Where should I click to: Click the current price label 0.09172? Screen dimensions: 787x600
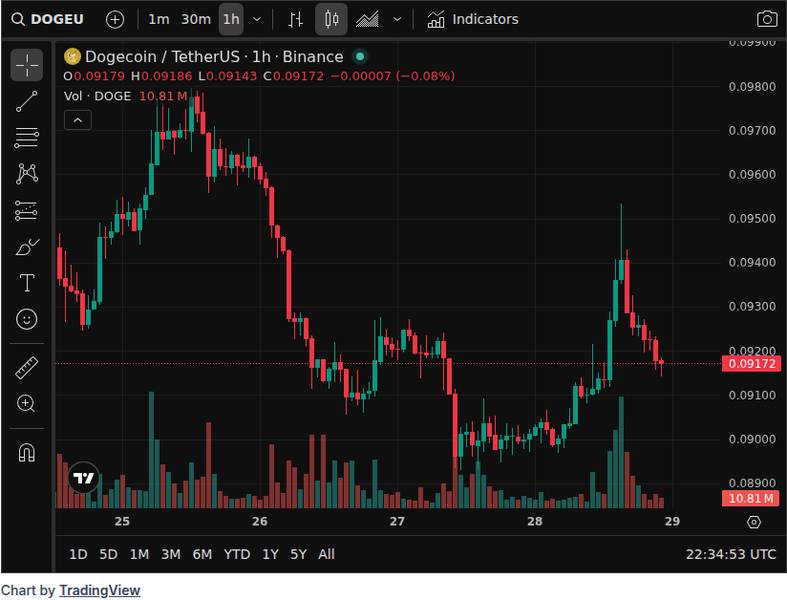[751, 364]
